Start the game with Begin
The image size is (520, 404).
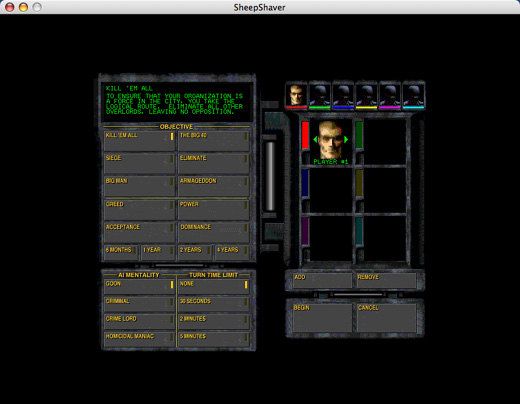coord(322,318)
